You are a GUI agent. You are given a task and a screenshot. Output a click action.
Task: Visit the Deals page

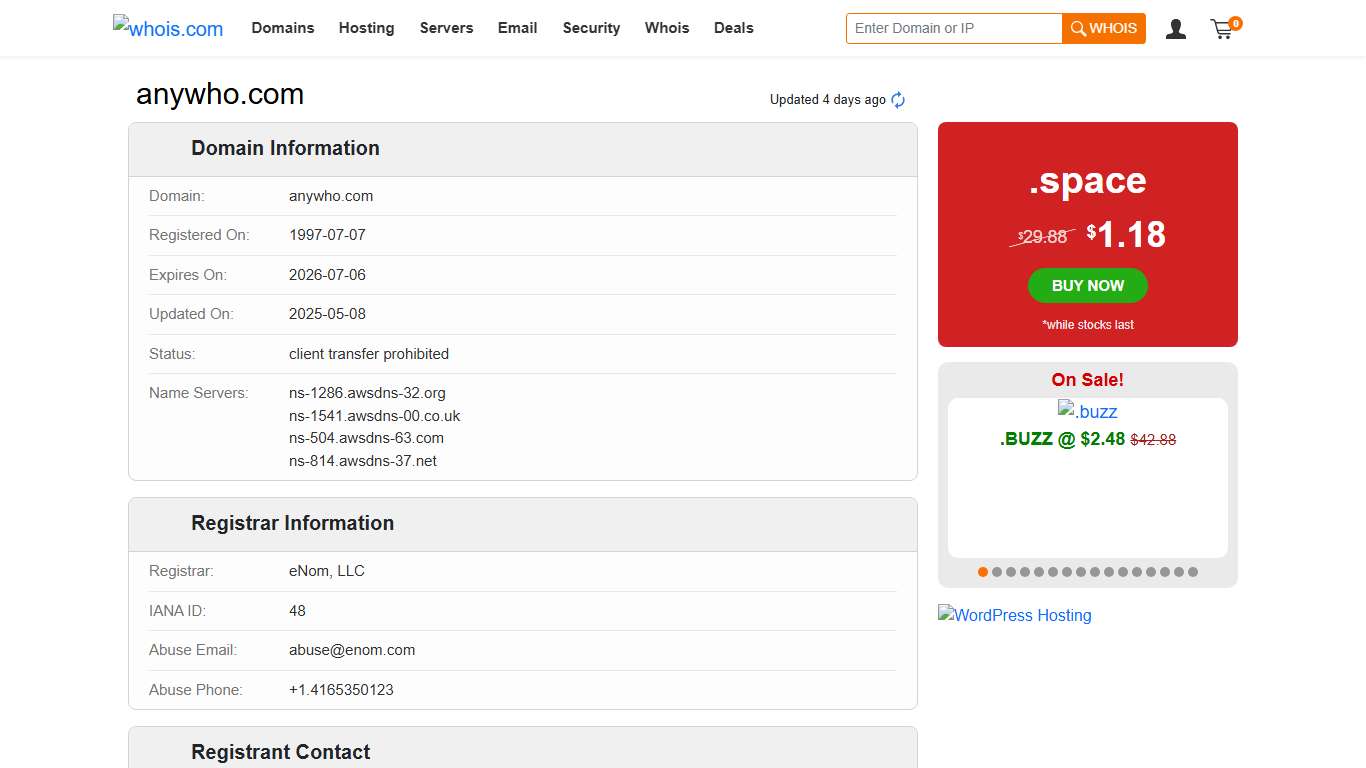point(733,28)
